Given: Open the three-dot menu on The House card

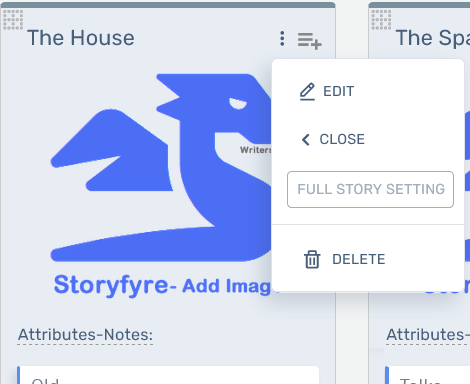Looking at the screenshot, I should [x=282, y=39].
